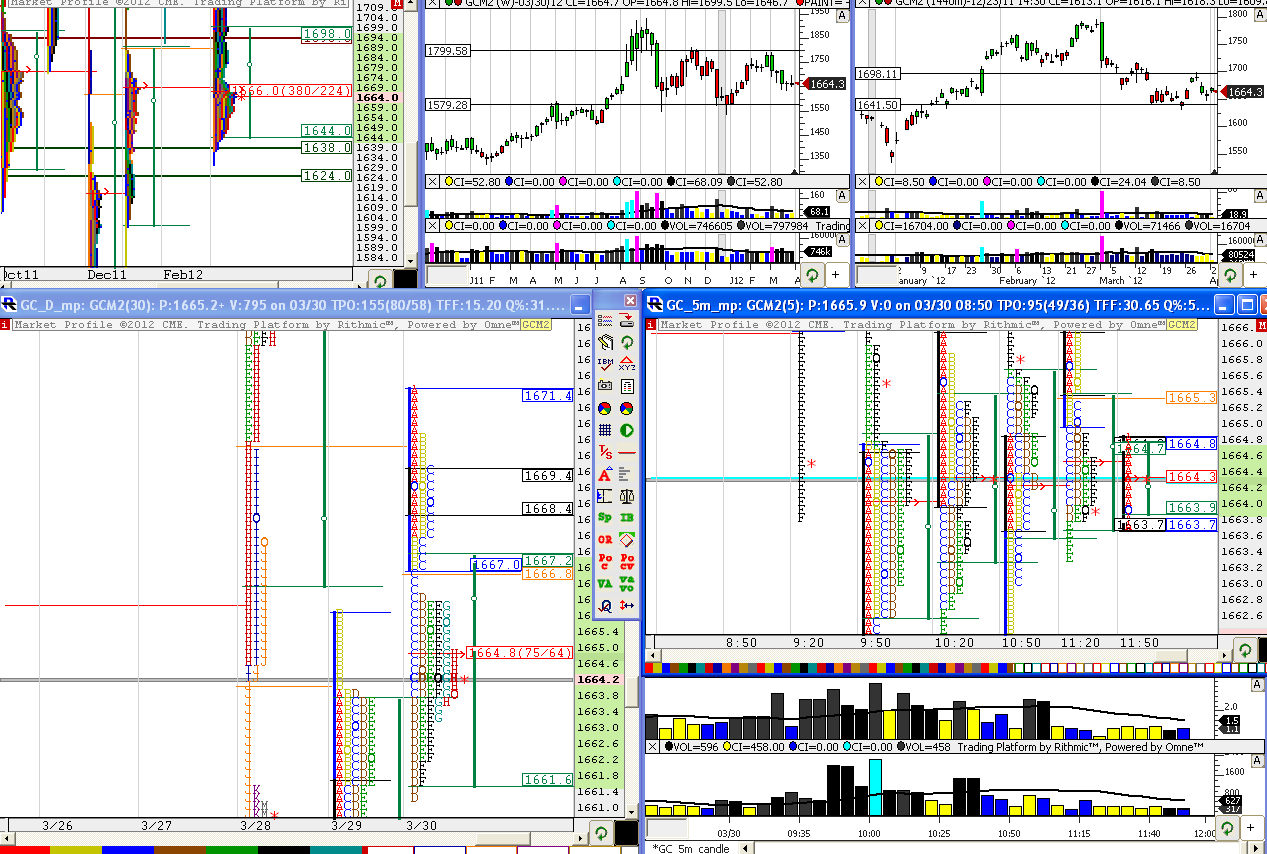Click the pencil notes icon in tool palette

[605, 342]
